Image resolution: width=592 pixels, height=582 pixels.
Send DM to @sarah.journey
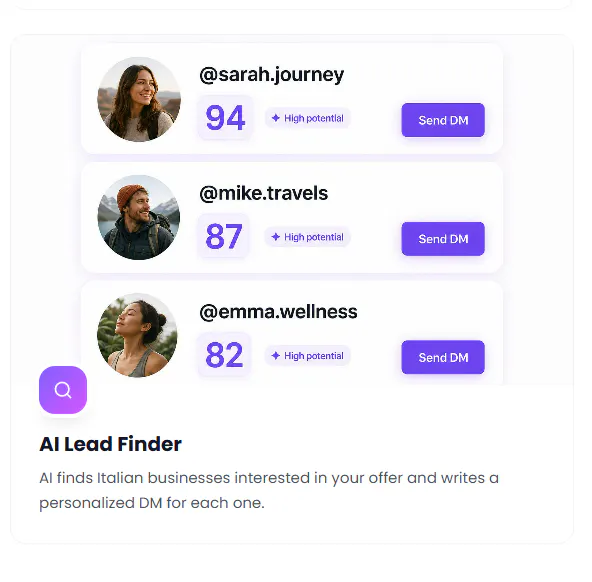point(443,120)
